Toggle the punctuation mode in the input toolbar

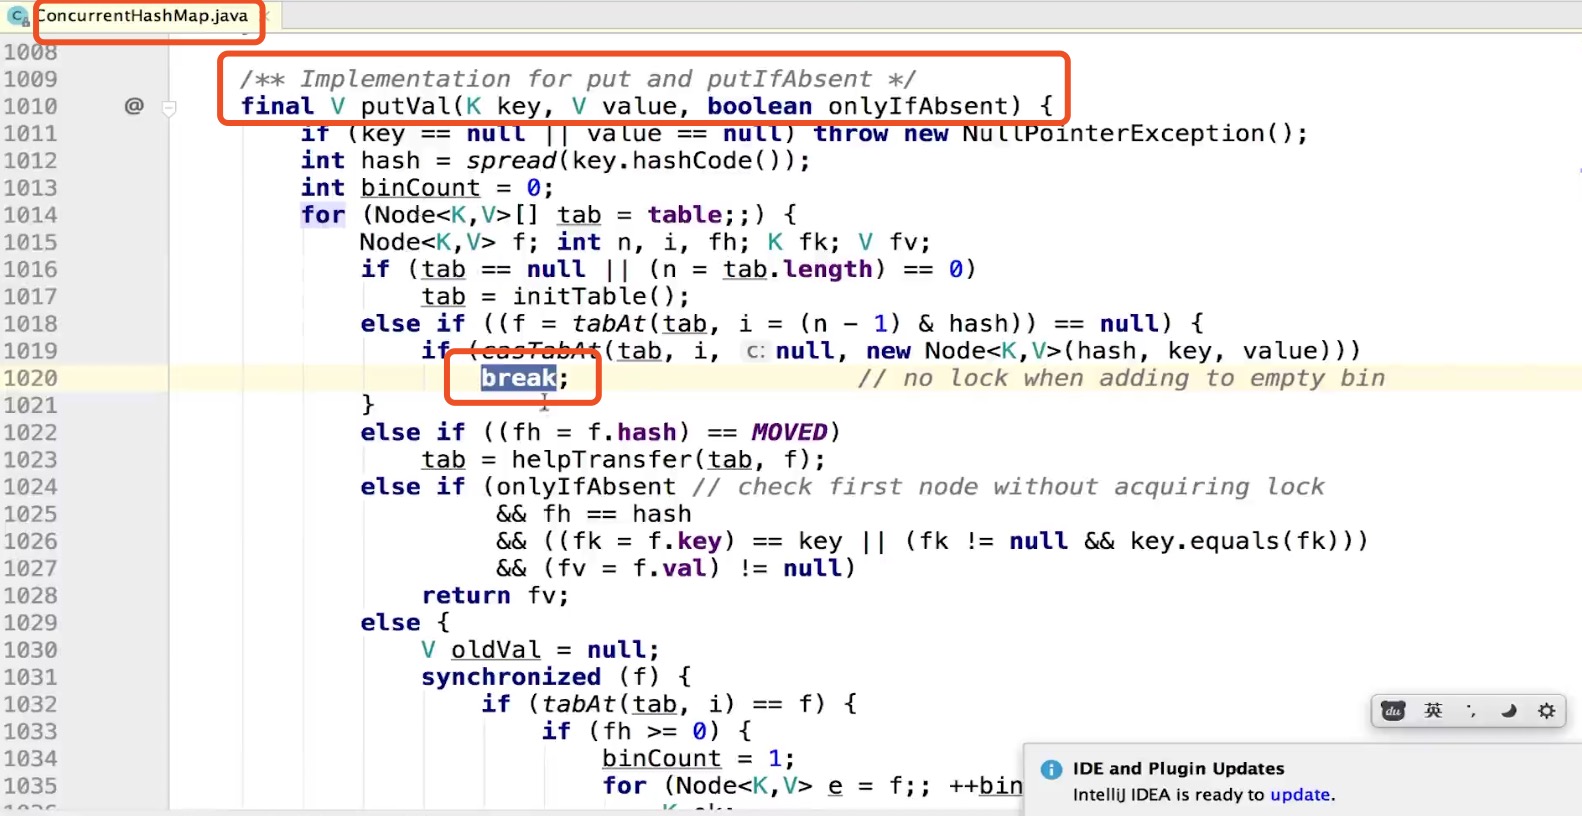click(x=1471, y=710)
